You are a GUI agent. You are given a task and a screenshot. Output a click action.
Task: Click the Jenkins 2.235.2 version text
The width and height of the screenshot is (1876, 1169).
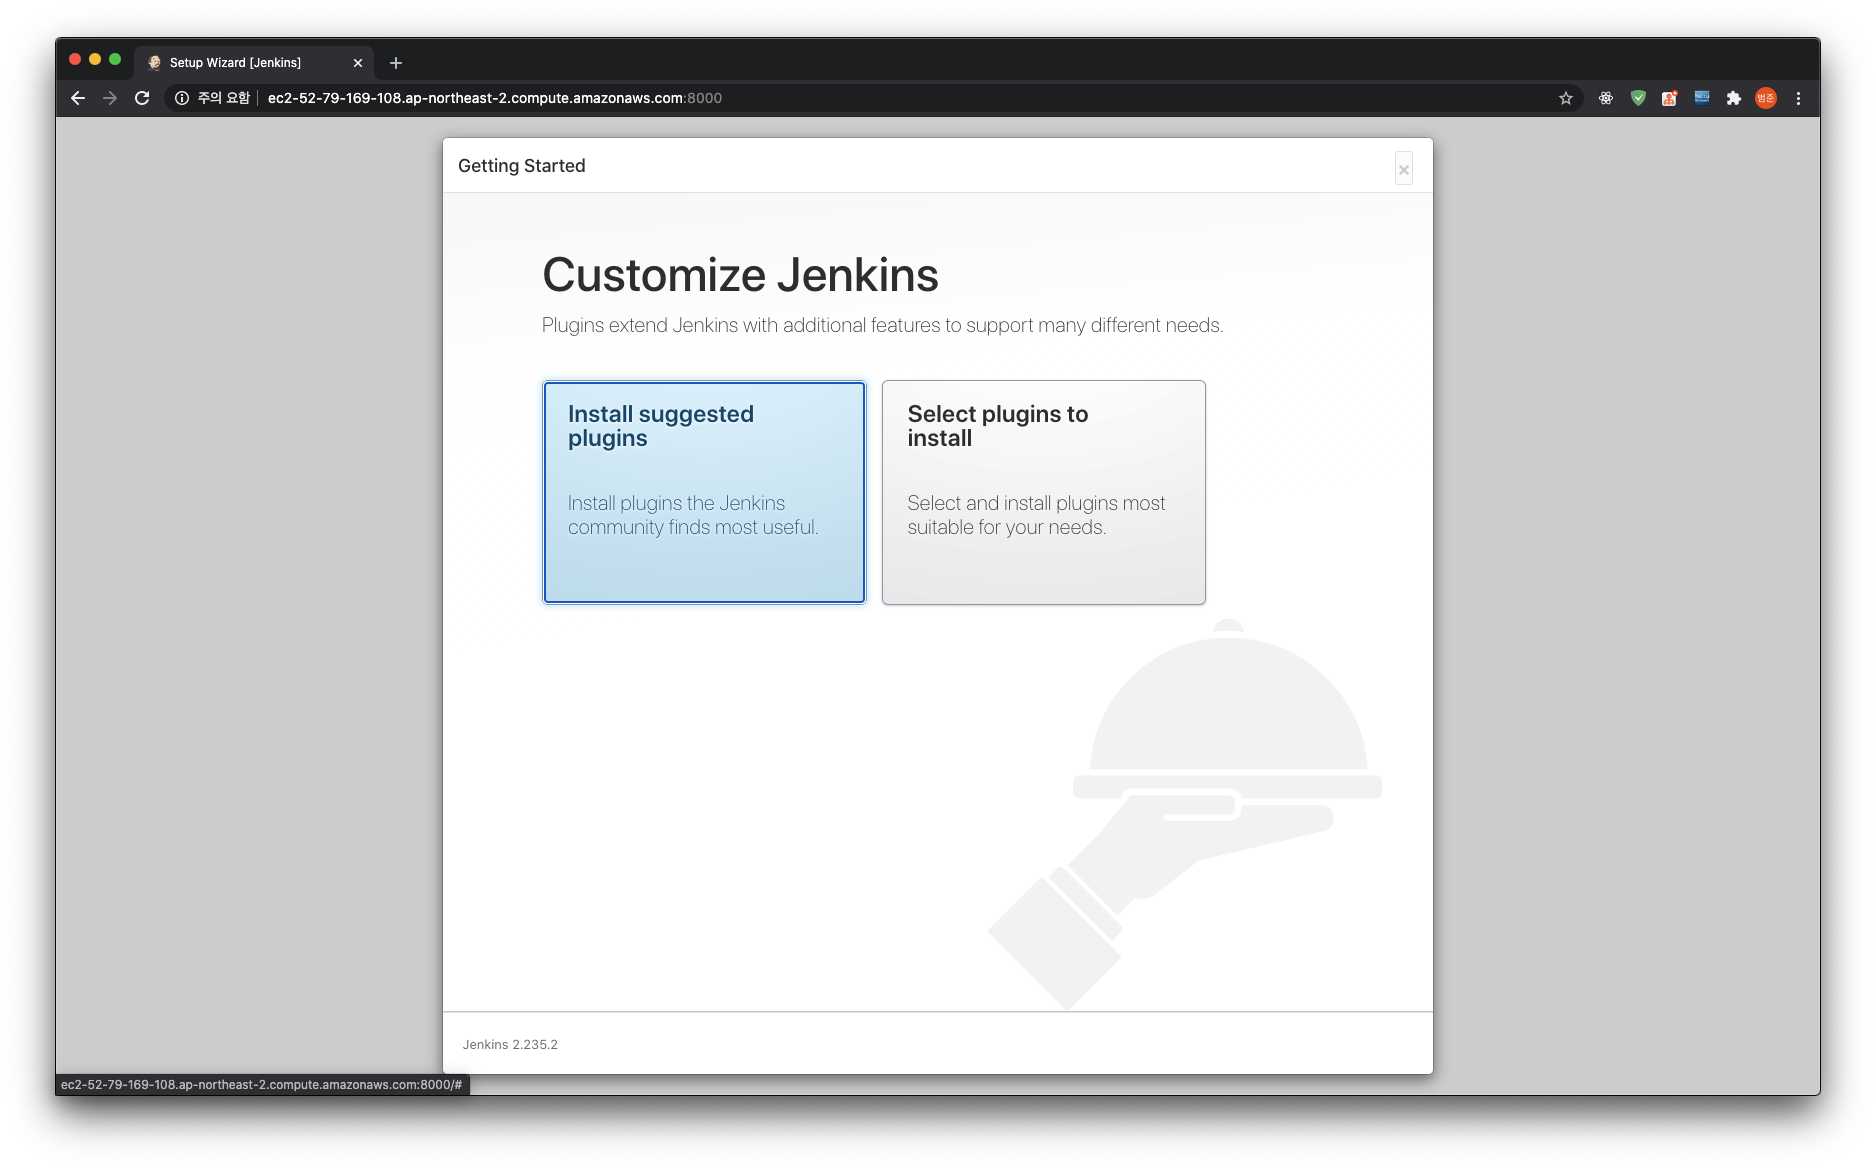(510, 1044)
